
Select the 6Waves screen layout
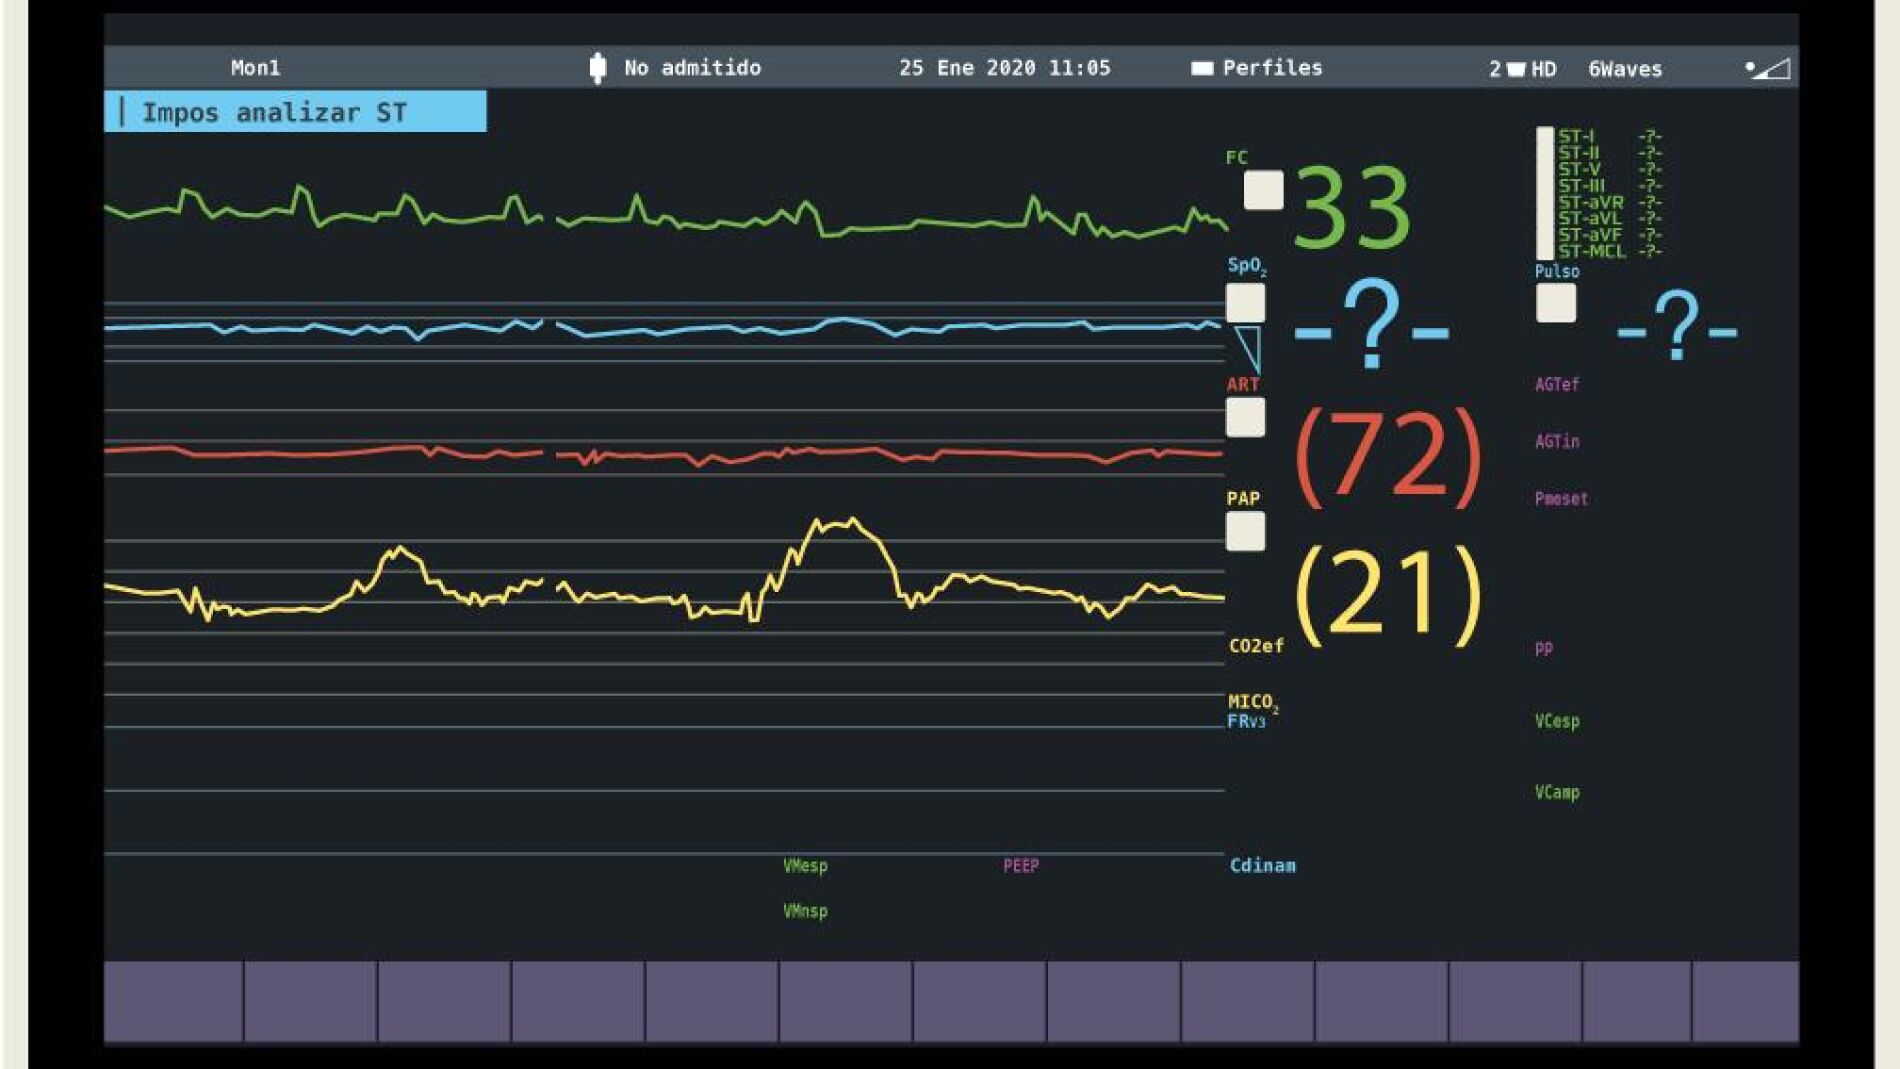[1624, 69]
